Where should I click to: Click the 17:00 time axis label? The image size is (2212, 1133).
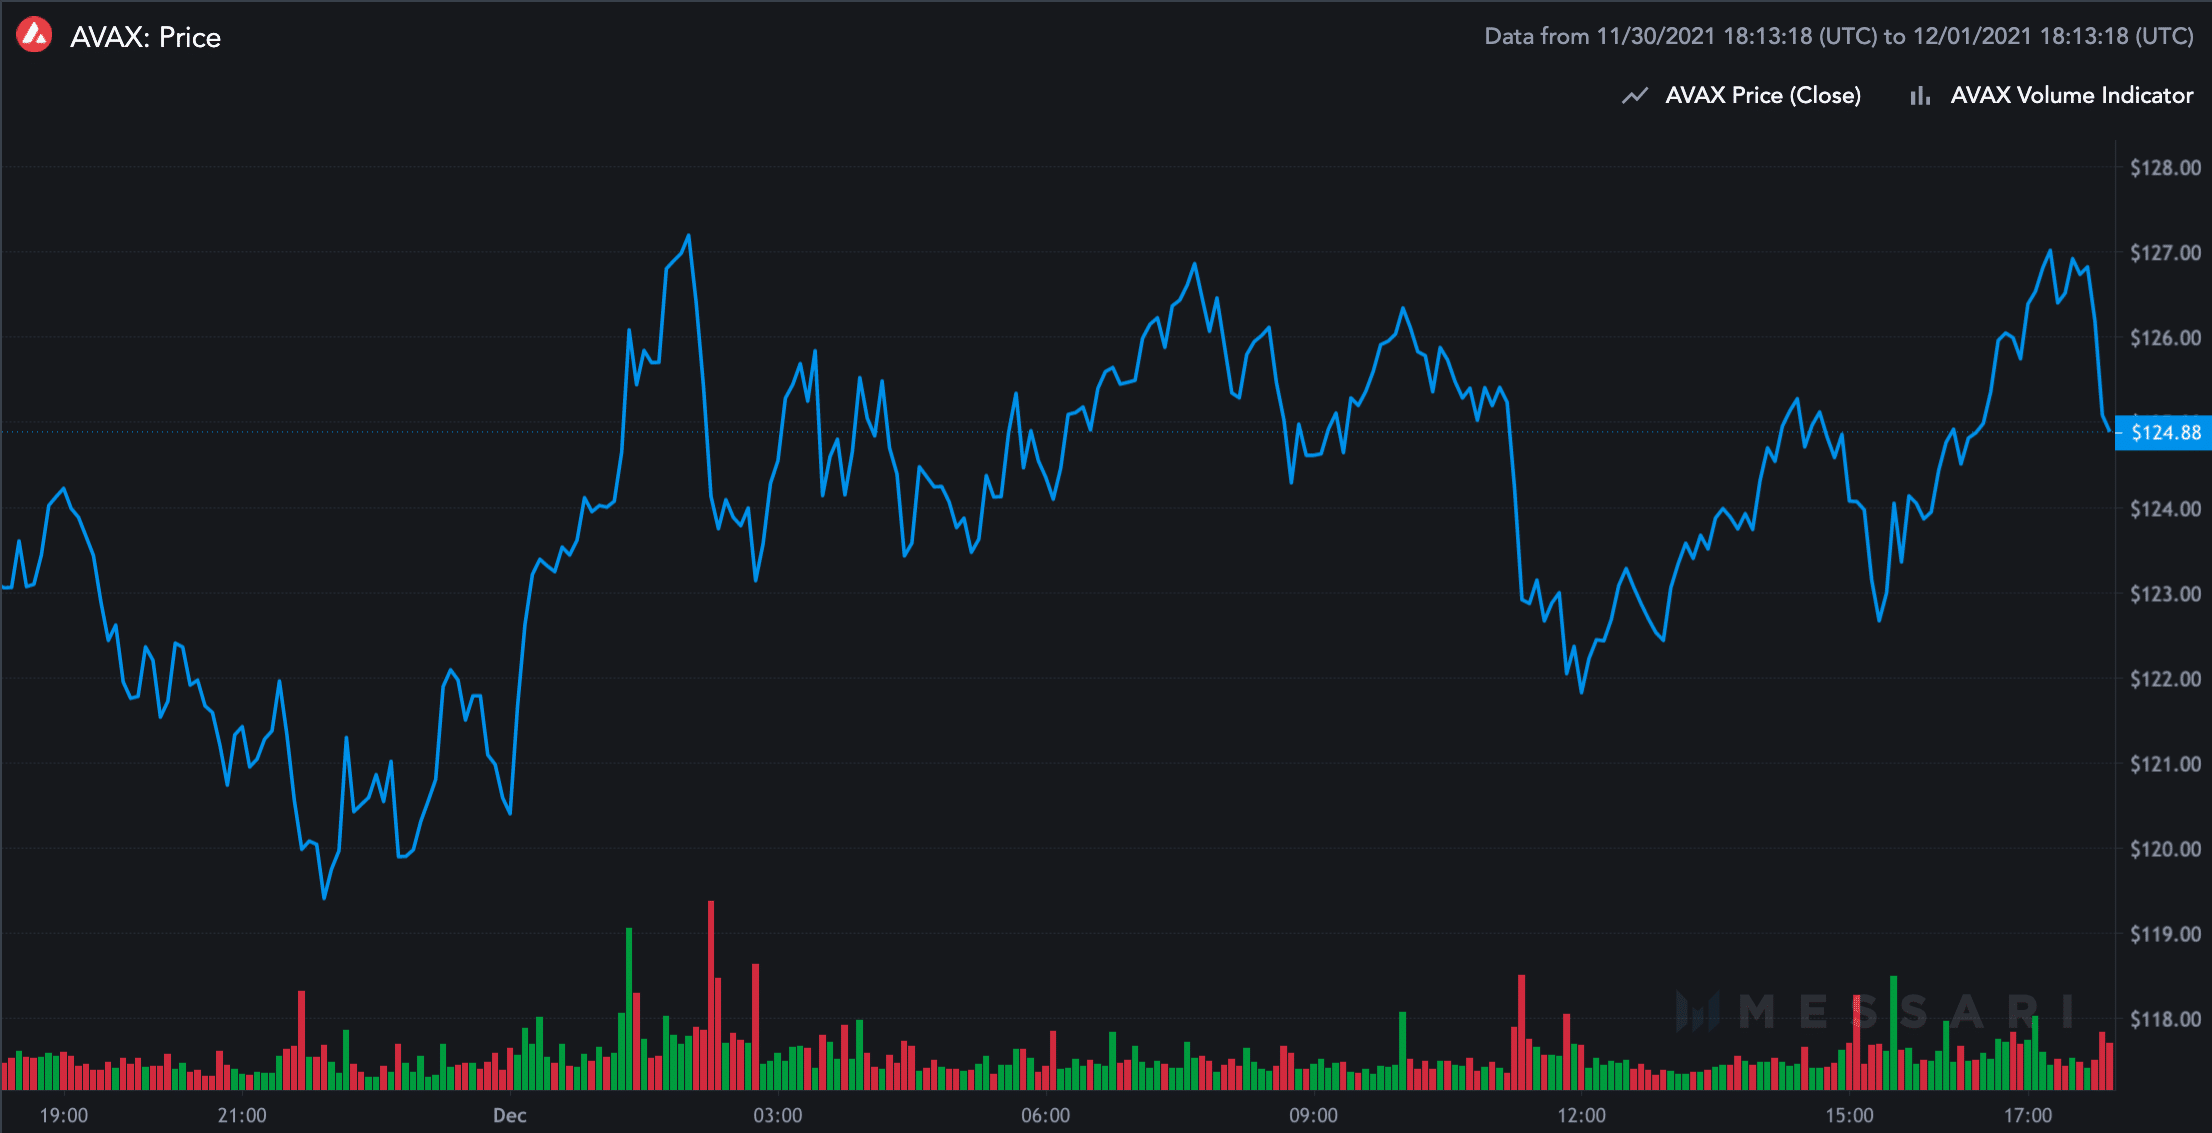[x=2028, y=1115]
